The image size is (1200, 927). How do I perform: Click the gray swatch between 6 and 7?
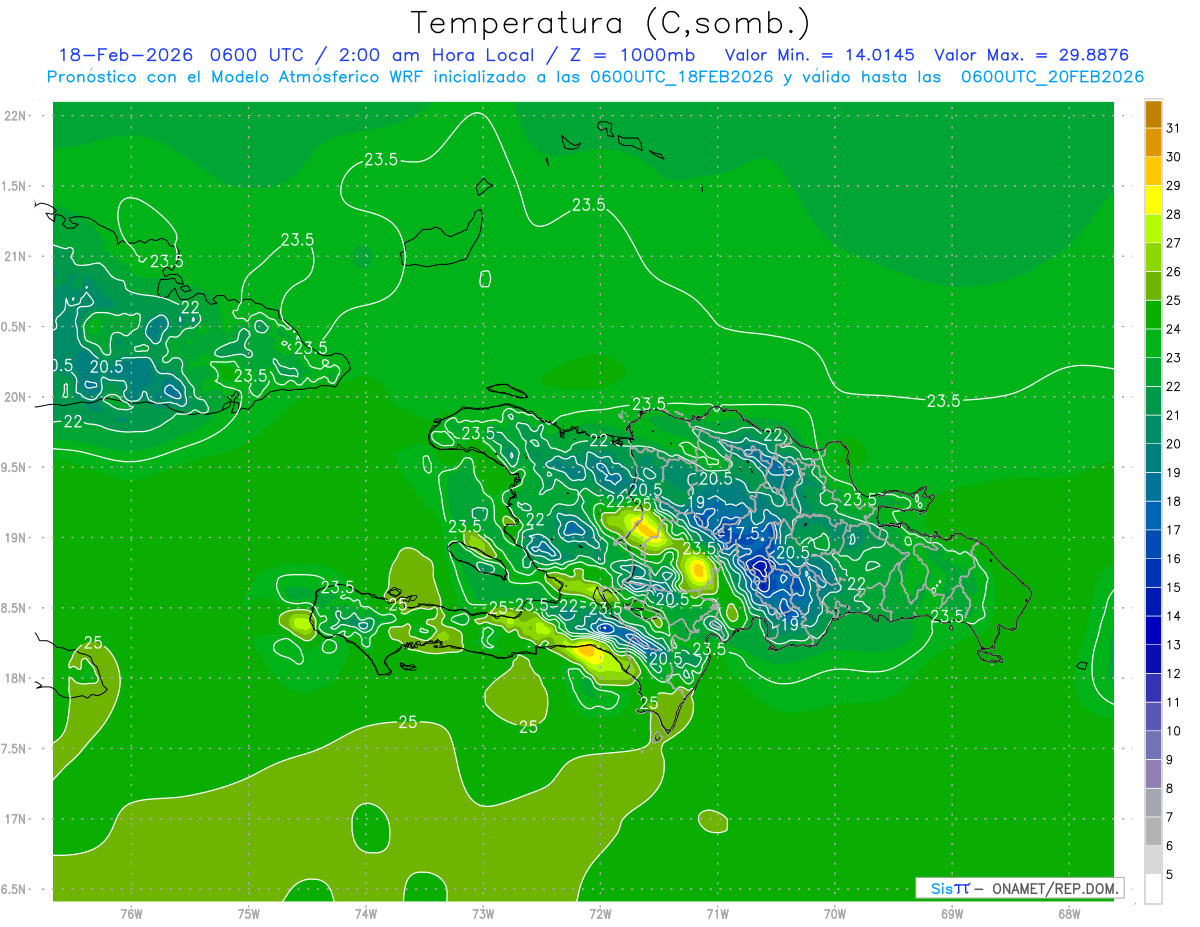(1153, 832)
